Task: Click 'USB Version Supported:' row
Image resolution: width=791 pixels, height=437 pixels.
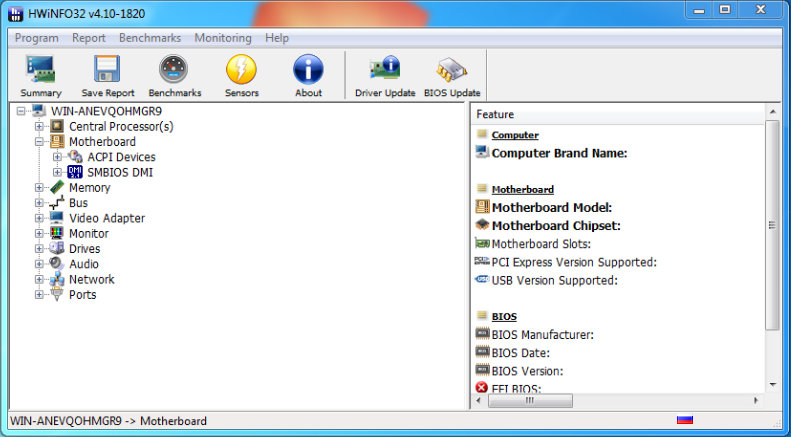Action: [x=554, y=280]
